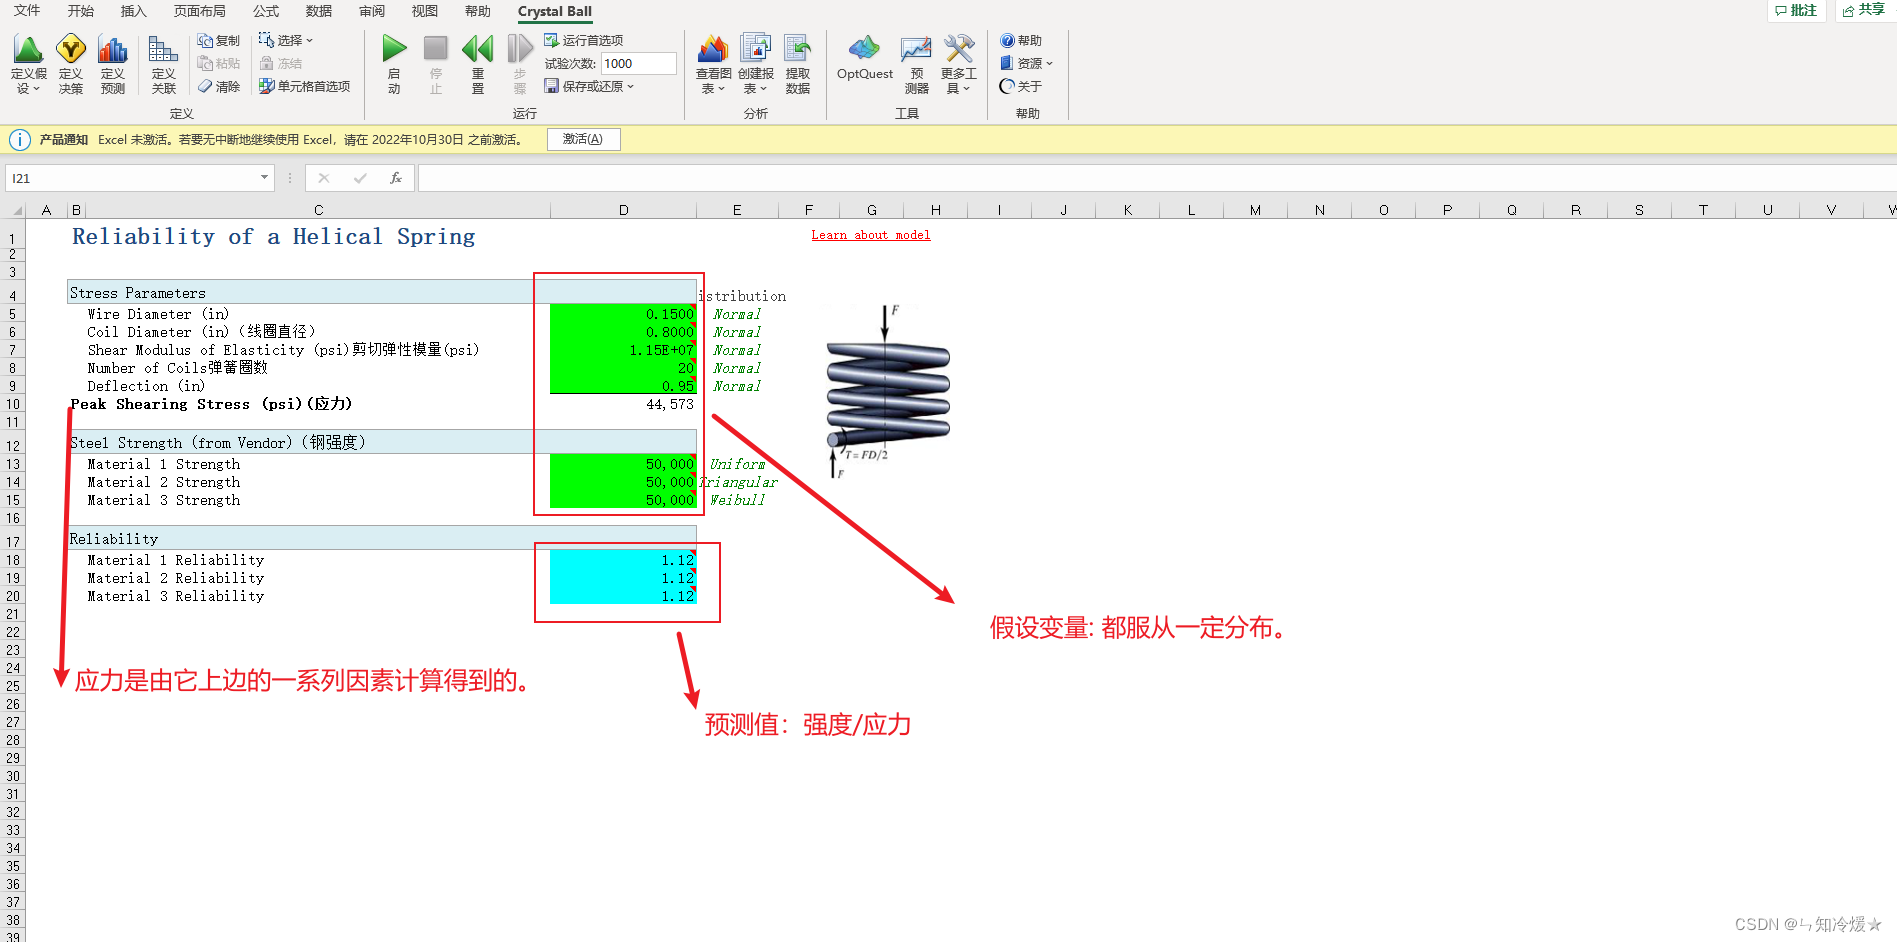The image size is (1897, 942).
Task: Reset the simulation with the rewind button
Action: pos(478,49)
